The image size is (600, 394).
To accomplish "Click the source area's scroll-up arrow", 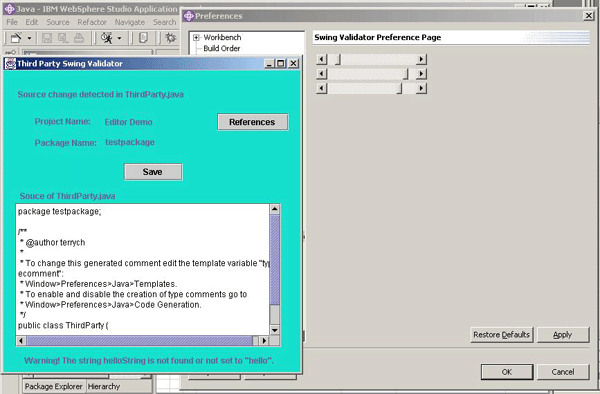I will click(275, 209).
